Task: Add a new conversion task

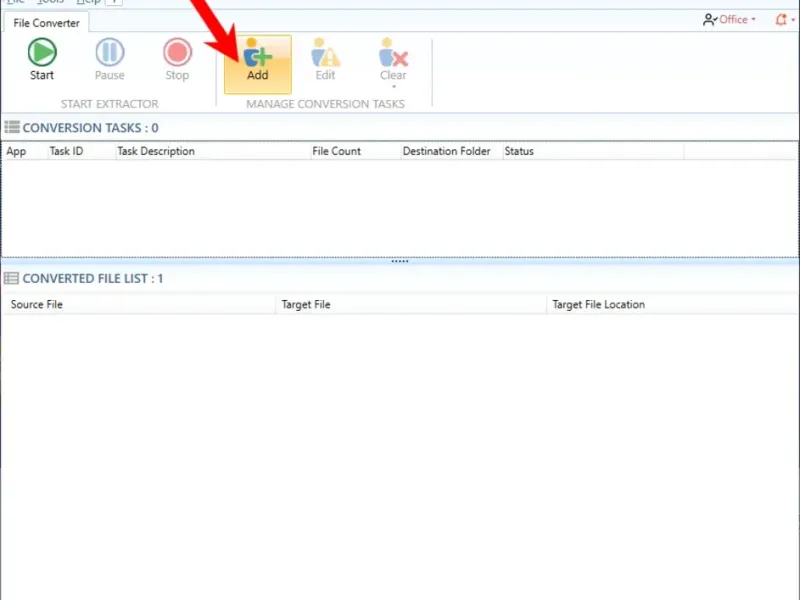Action: coord(258,64)
